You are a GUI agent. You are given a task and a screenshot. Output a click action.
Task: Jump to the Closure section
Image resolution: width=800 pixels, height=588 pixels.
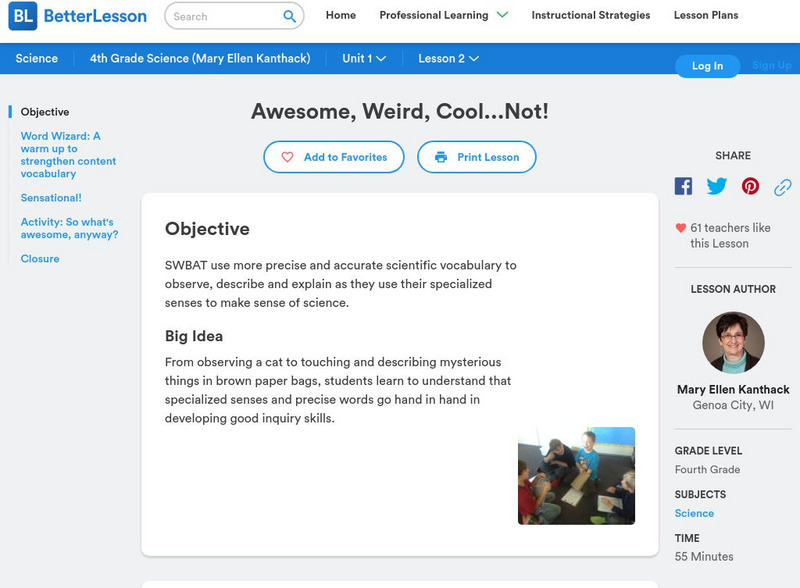(x=40, y=258)
